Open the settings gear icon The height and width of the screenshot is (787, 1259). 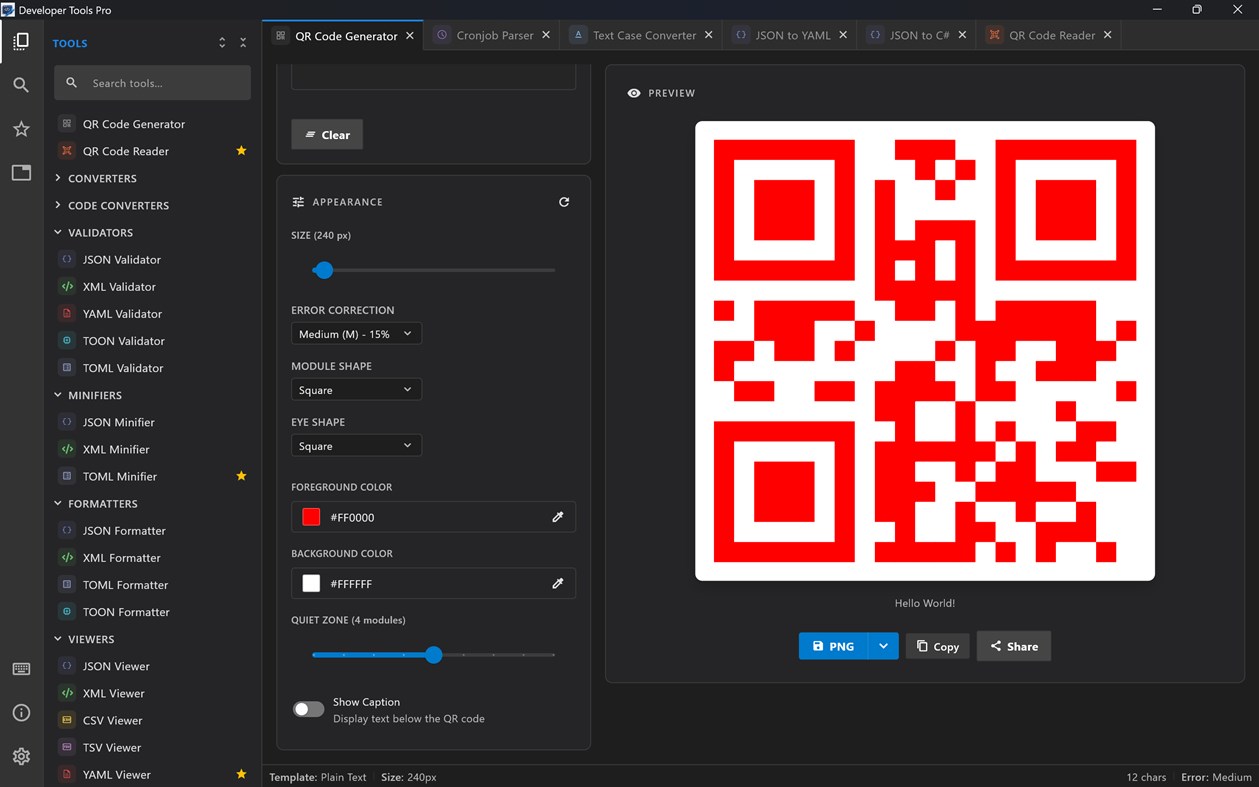[x=21, y=756]
